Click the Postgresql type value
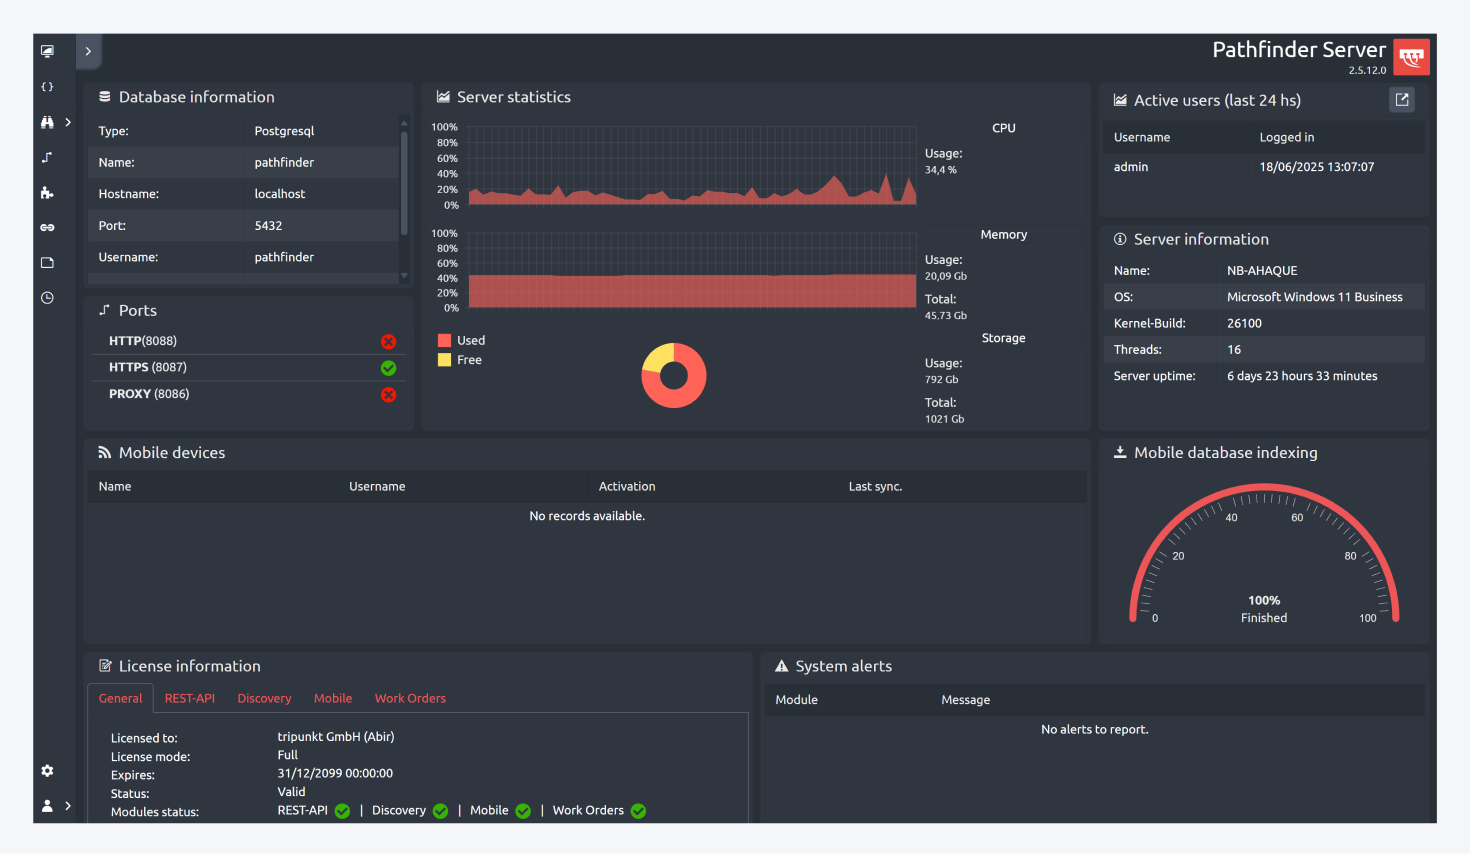Screen dimensions: 1470x854 tap(284, 131)
